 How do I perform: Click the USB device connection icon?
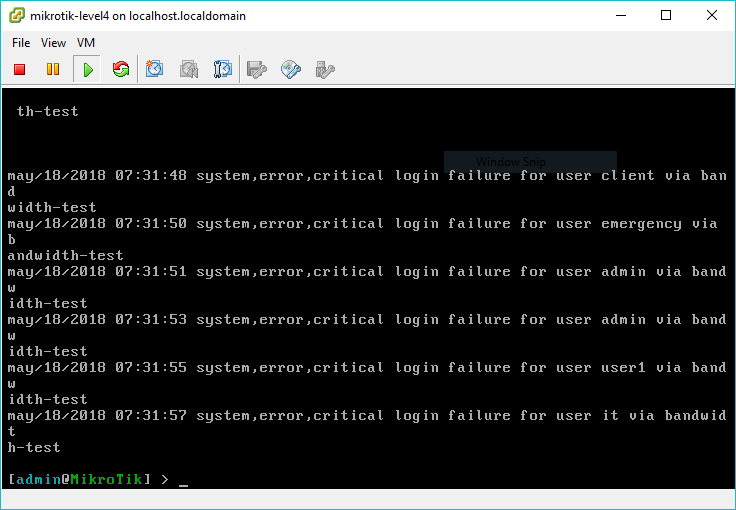coord(324,69)
